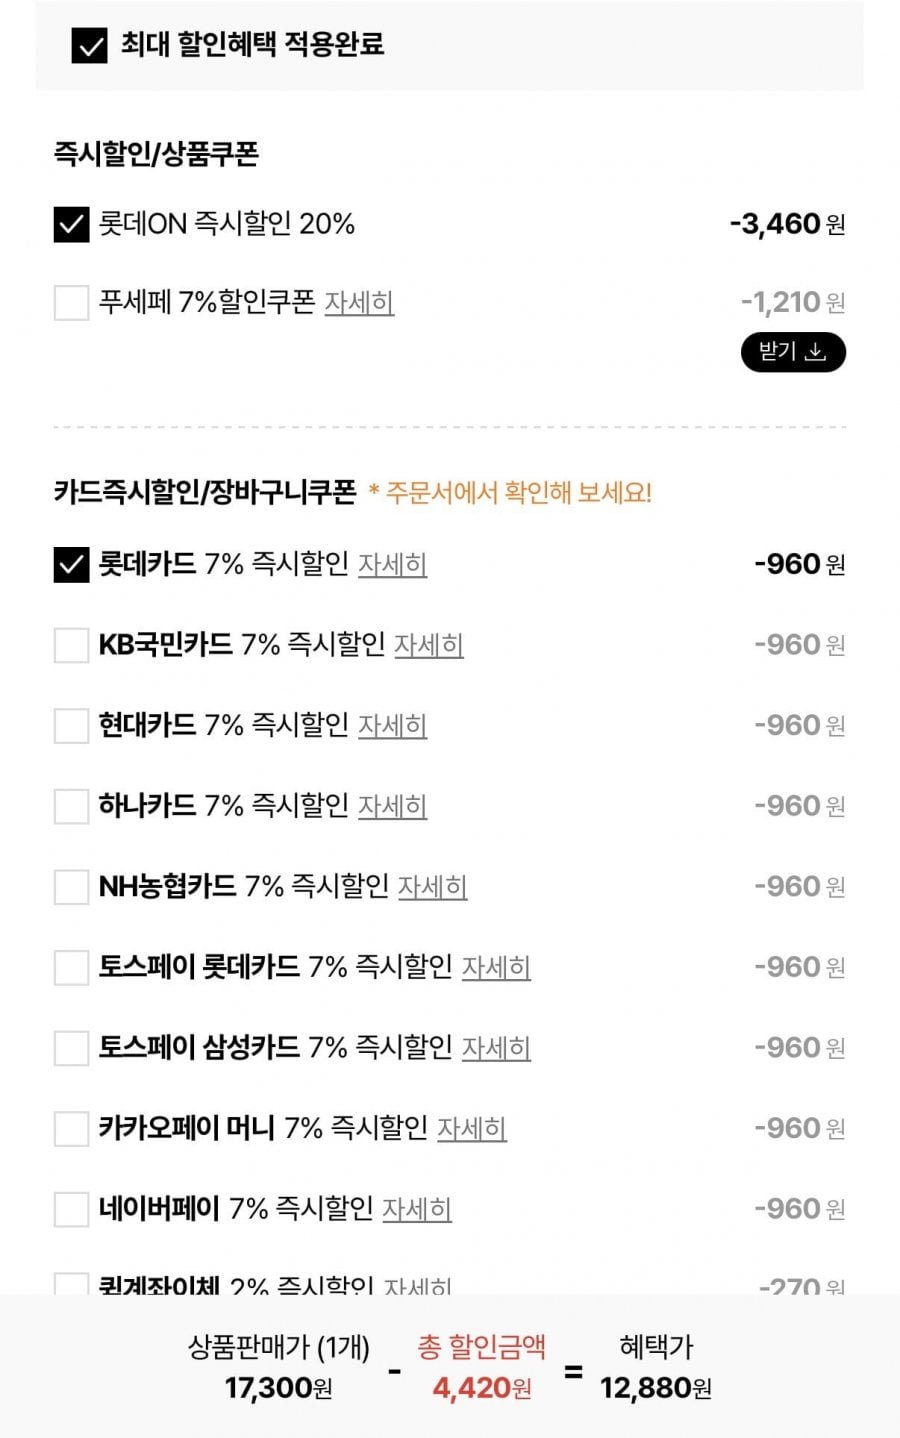This screenshot has height=1438, width=900.
Task: Click 총 할인금액 4,420원 summary
Action: point(481,1368)
